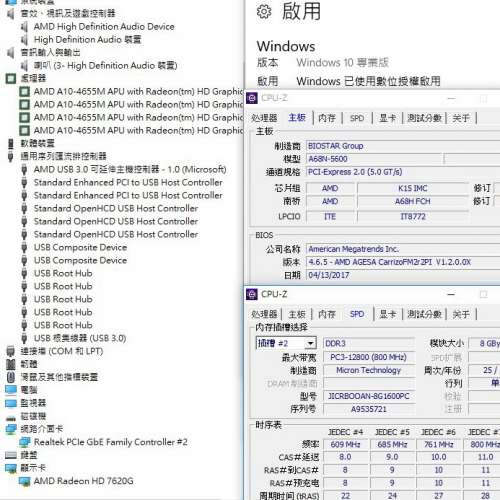Screen dimensions: 500x500
Task: Click the 609 MHz JEDEC #4 frequency cell
Action: 345,444
